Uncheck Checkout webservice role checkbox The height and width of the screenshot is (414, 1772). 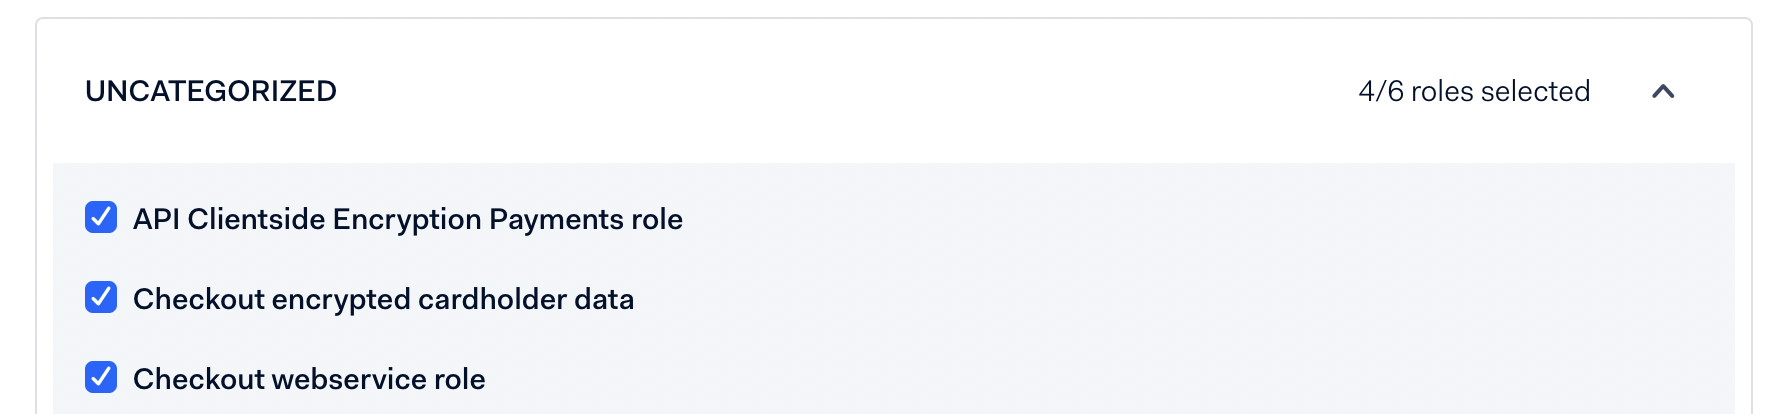[x=101, y=377]
